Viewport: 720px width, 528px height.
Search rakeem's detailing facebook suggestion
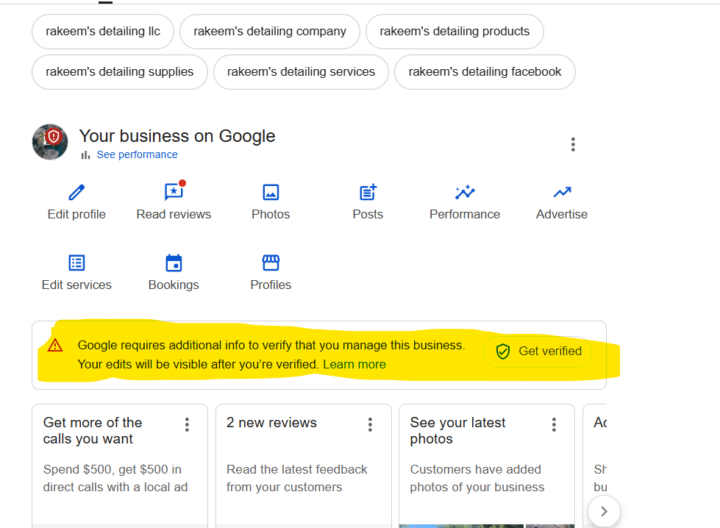coord(485,72)
